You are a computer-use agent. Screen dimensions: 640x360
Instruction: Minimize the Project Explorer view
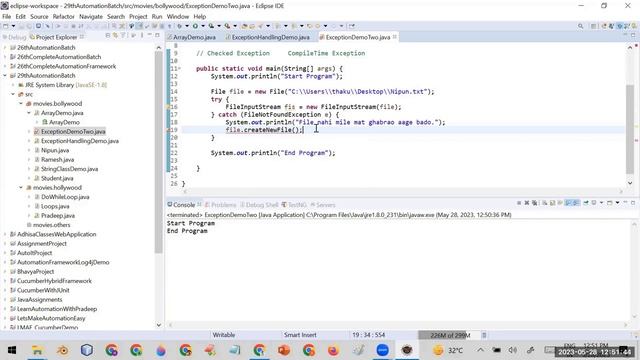(150, 36)
